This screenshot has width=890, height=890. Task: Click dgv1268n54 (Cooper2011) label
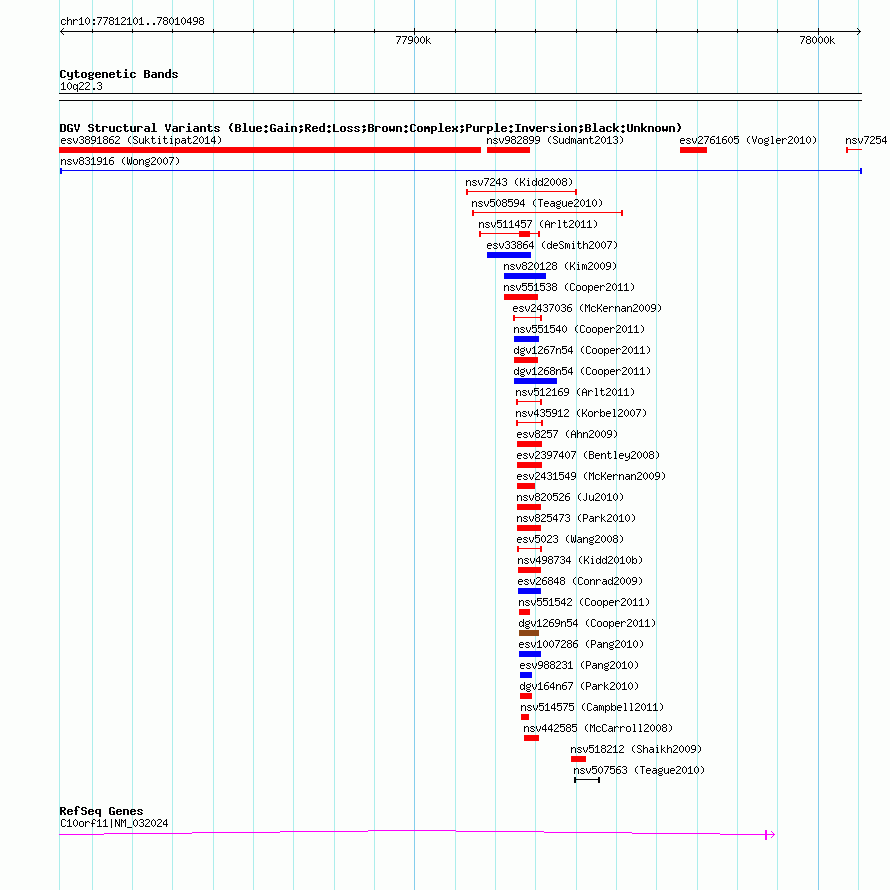coord(582,371)
